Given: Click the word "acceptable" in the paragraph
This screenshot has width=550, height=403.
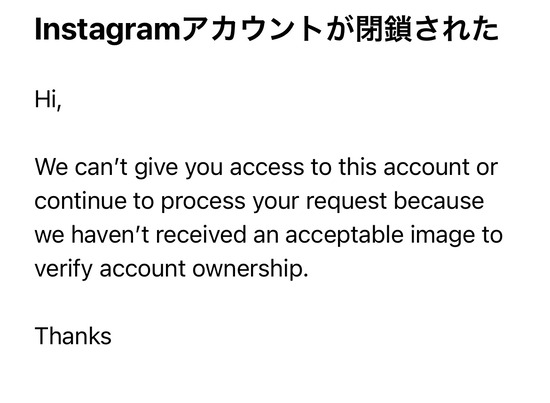Looking at the screenshot, I should pyautogui.click(x=344, y=236).
